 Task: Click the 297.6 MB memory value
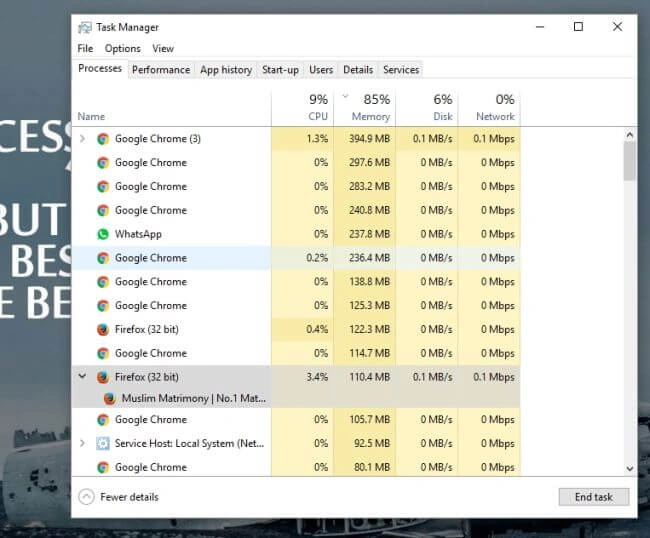click(369, 163)
